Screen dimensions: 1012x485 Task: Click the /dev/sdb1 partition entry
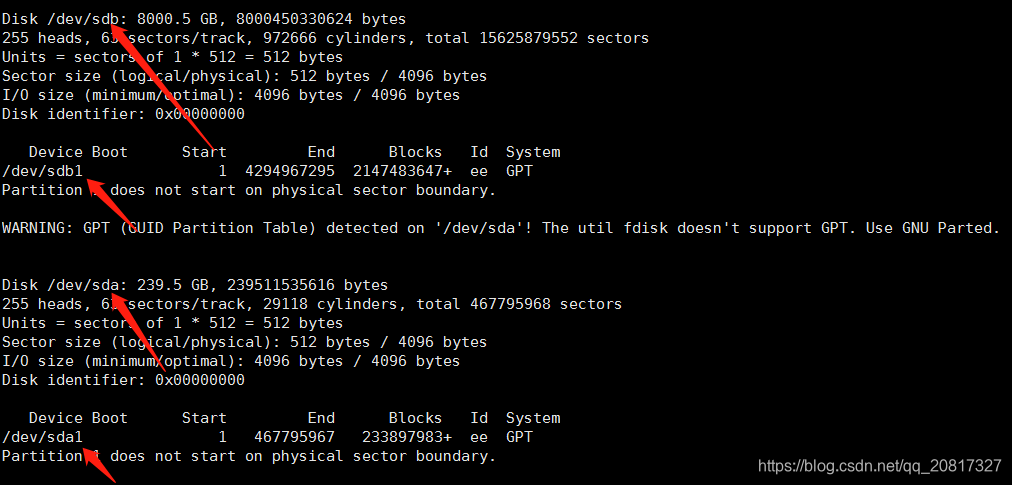click(x=43, y=171)
